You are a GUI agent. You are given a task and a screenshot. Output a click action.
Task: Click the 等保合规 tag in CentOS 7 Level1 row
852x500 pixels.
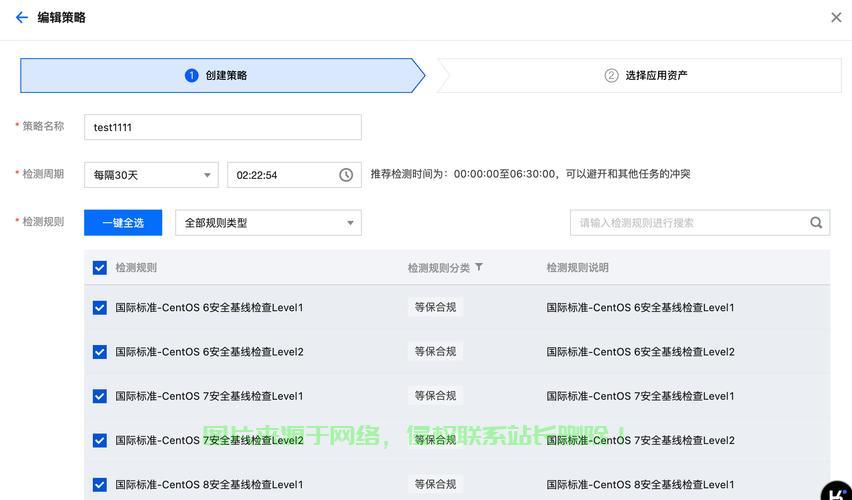click(x=435, y=396)
